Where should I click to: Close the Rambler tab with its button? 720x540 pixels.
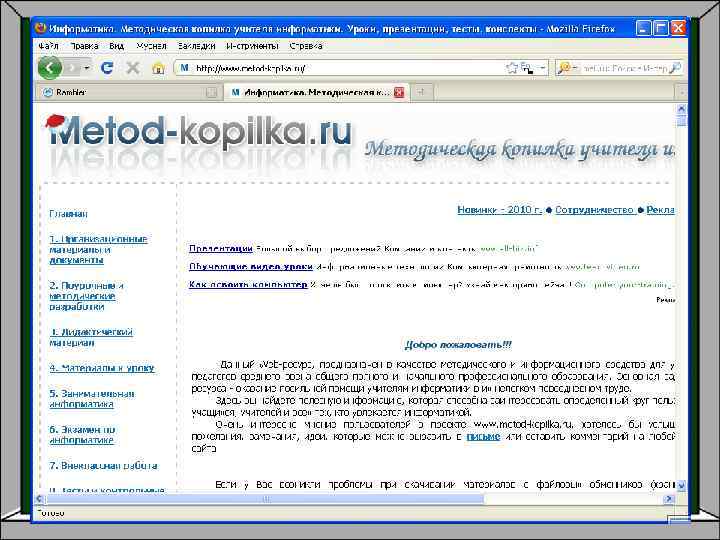click(x=211, y=93)
